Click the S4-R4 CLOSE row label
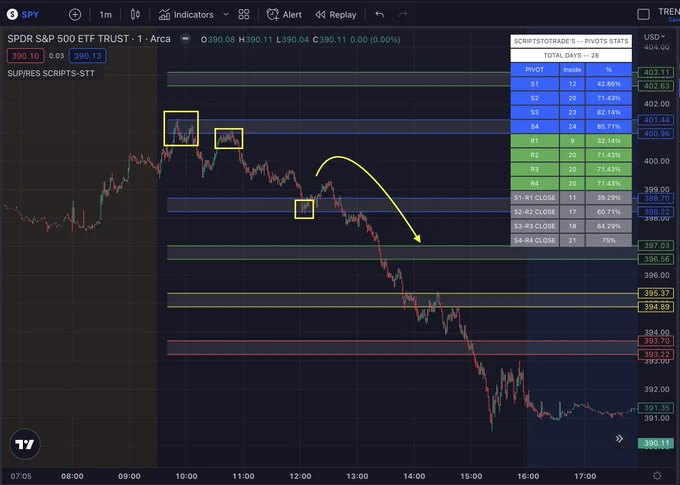 (534, 240)
